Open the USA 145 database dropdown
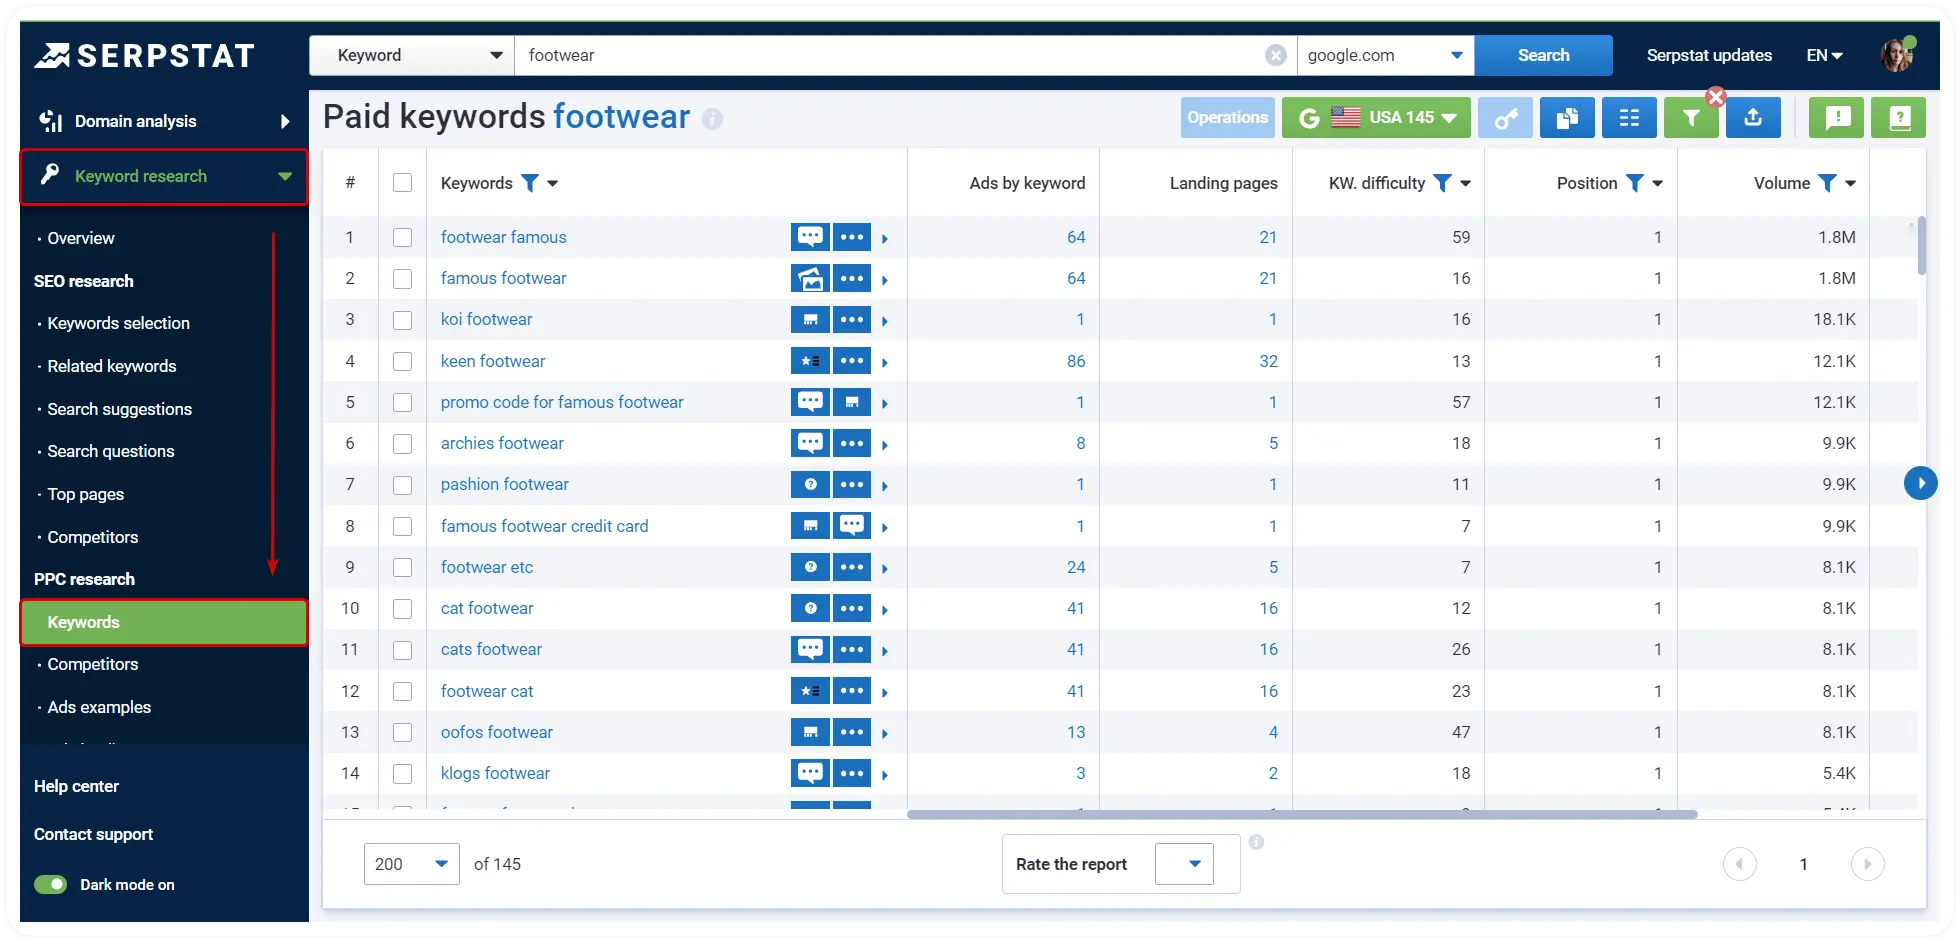The height and width of the screenshot is (942, 1960). tap(1376, 118)
